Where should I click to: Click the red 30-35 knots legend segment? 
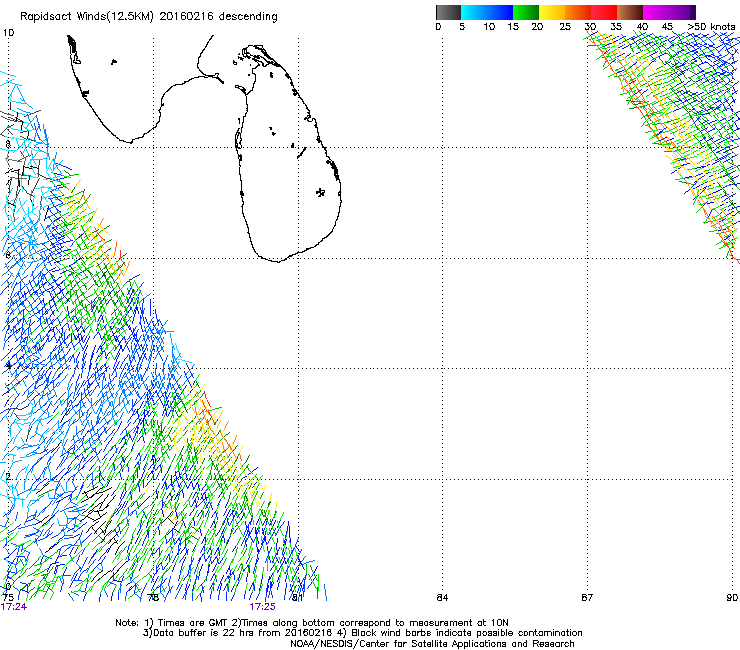[x=604, y=12]
